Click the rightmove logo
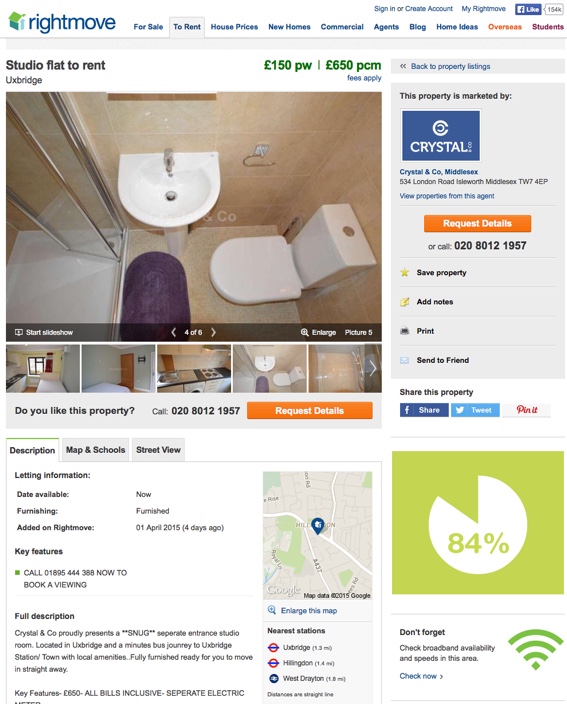 [x=62, y=22]
